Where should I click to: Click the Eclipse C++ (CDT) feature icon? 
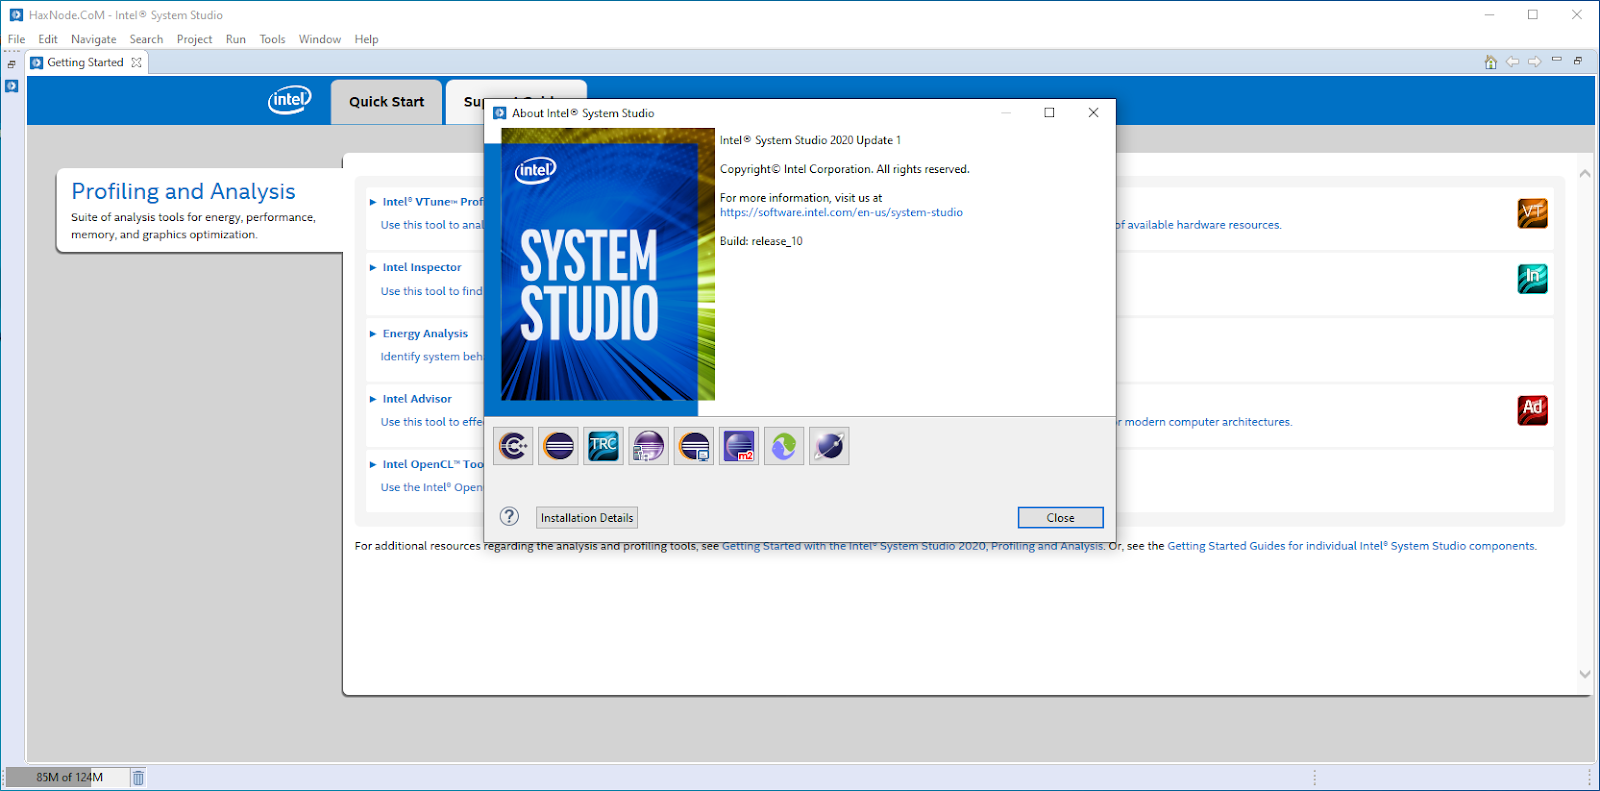pyautogui.click(x=513, y=446)
